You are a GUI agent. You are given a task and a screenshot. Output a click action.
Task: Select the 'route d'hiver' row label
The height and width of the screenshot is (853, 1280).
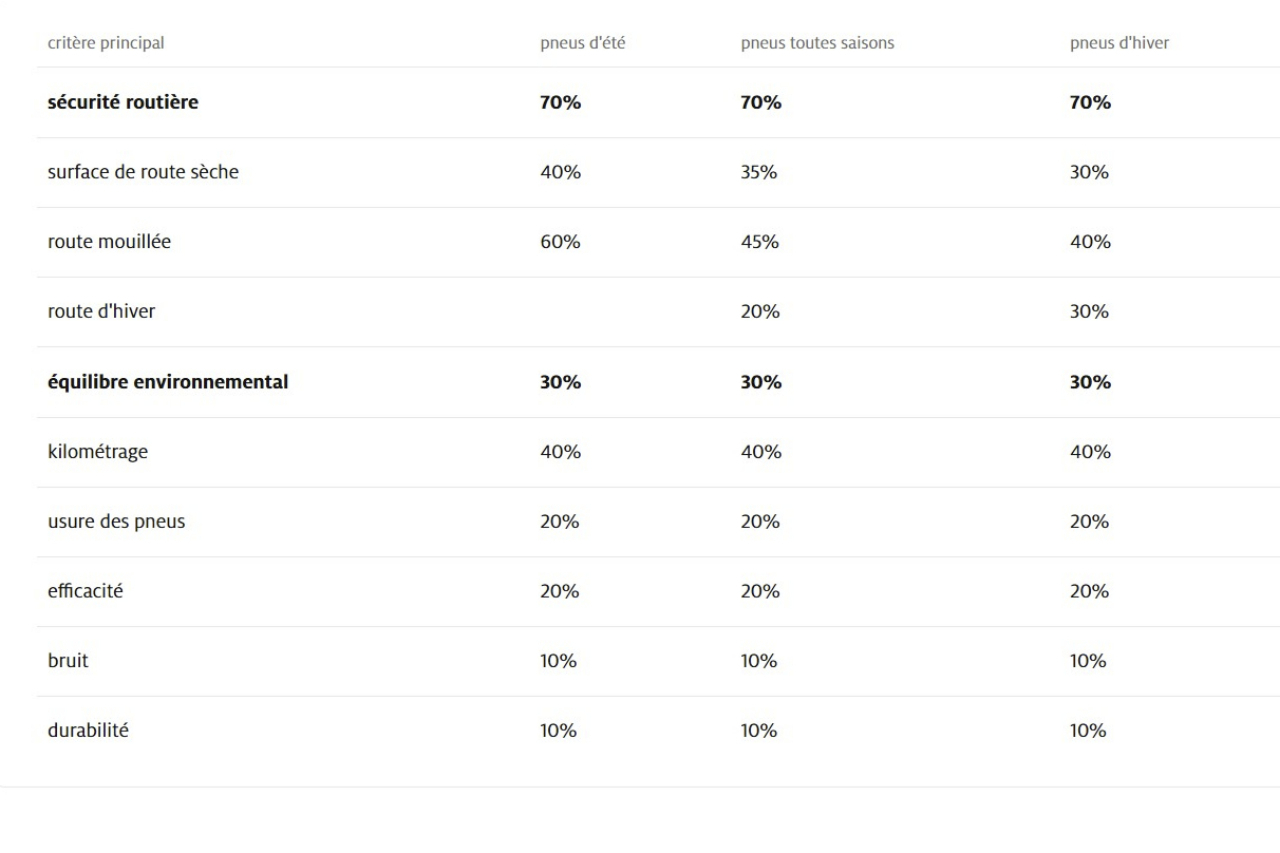(101, 312)
